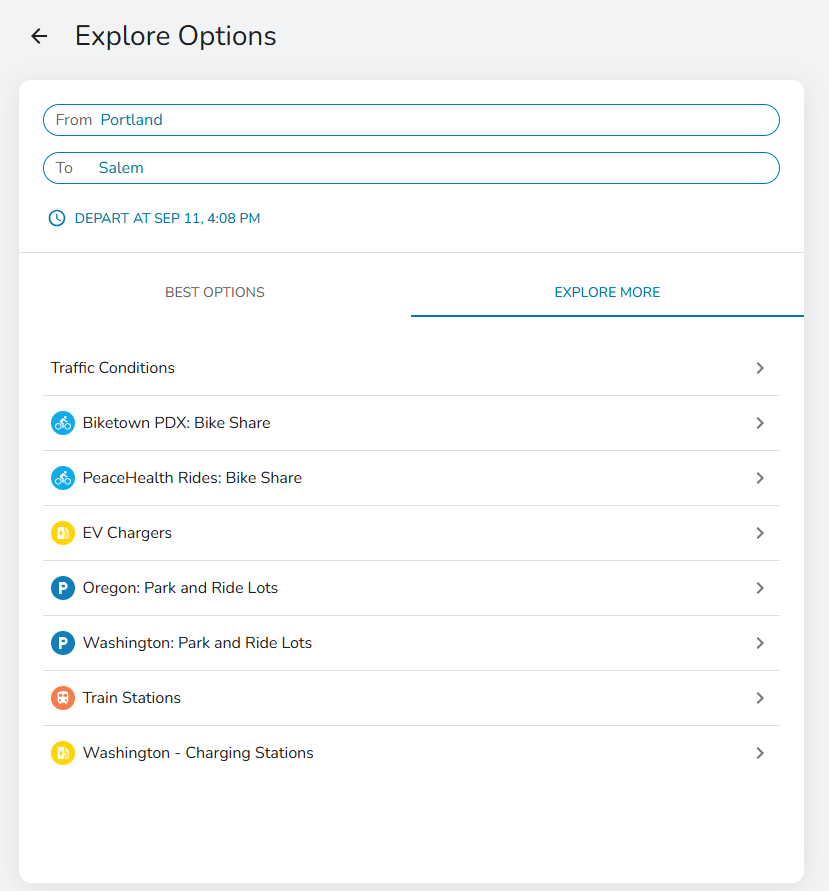The image size is (829, 891).
Task: Switch to the Best Options tab
Action: point(215,292)
